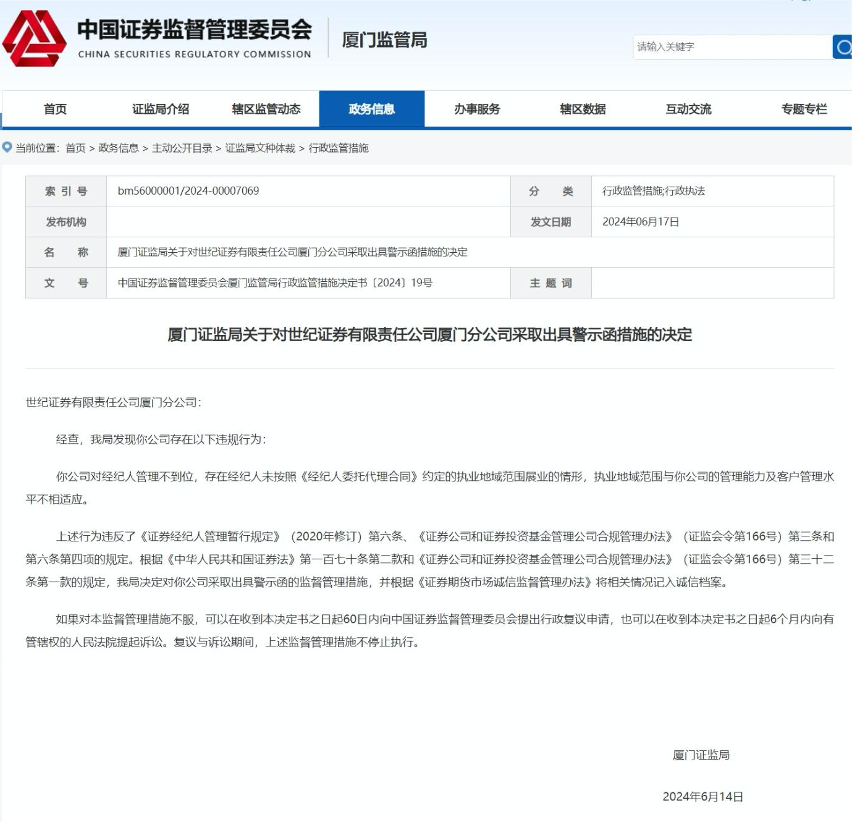This screenshot has width=852, height=822.
Task: Open the 辖区监管动态 navigation tab
Action: pos(266,109)
